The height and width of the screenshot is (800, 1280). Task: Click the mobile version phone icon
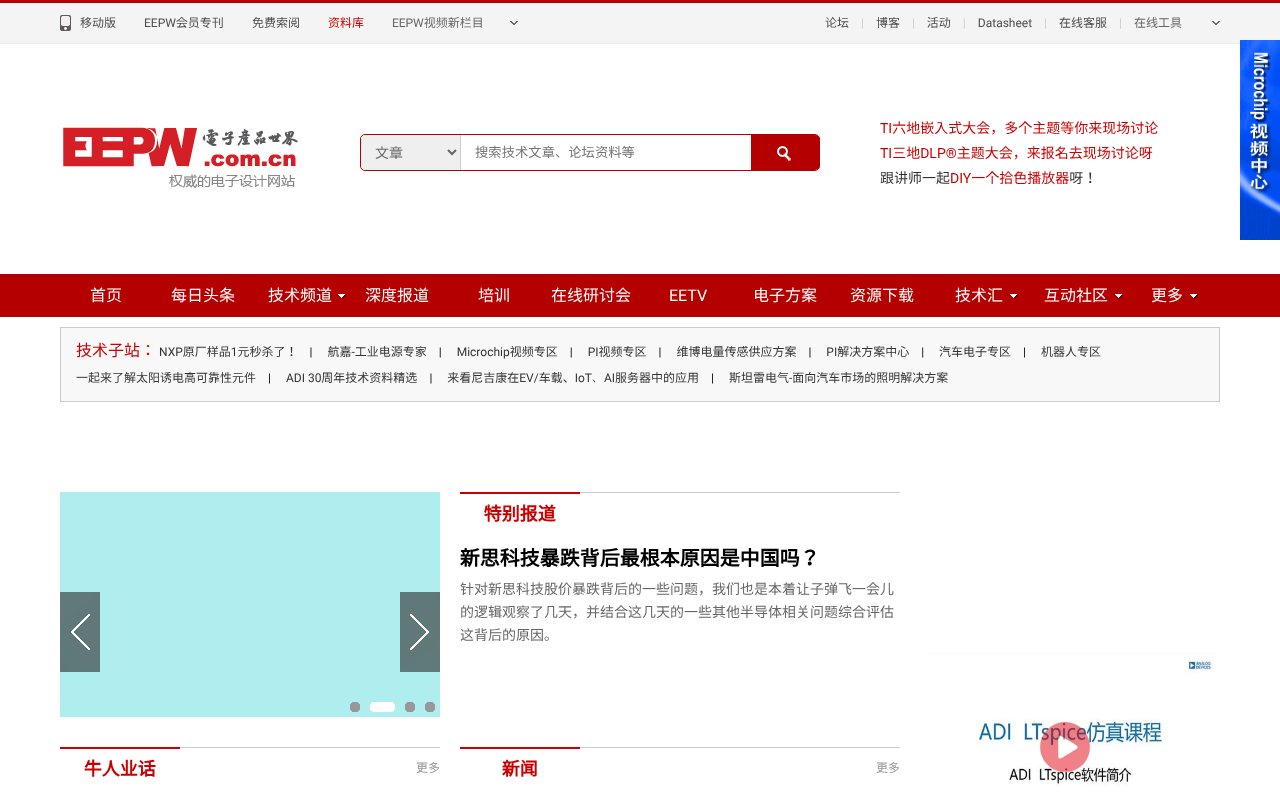click(64, 22)
